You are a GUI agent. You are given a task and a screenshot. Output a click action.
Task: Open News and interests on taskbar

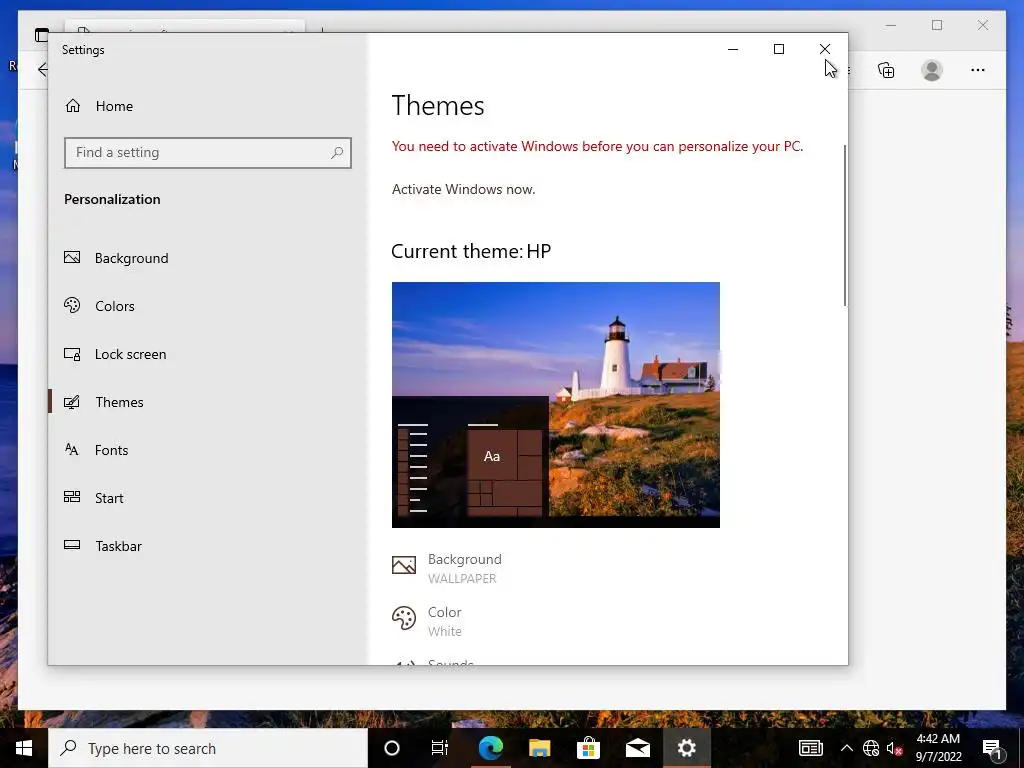tap(810, 748)
